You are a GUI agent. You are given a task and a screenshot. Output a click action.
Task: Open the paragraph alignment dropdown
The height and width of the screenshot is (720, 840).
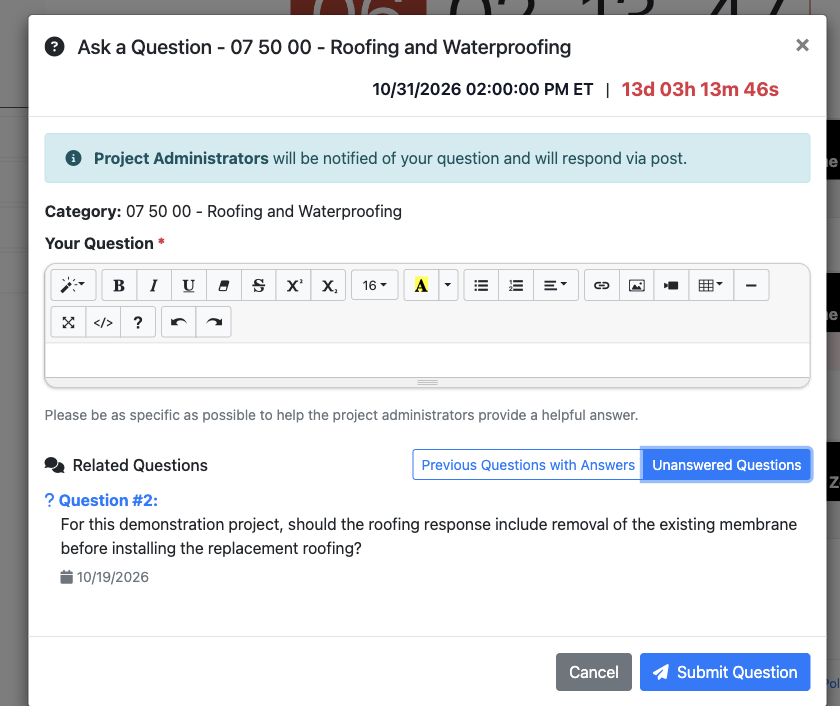pos(556,285)
